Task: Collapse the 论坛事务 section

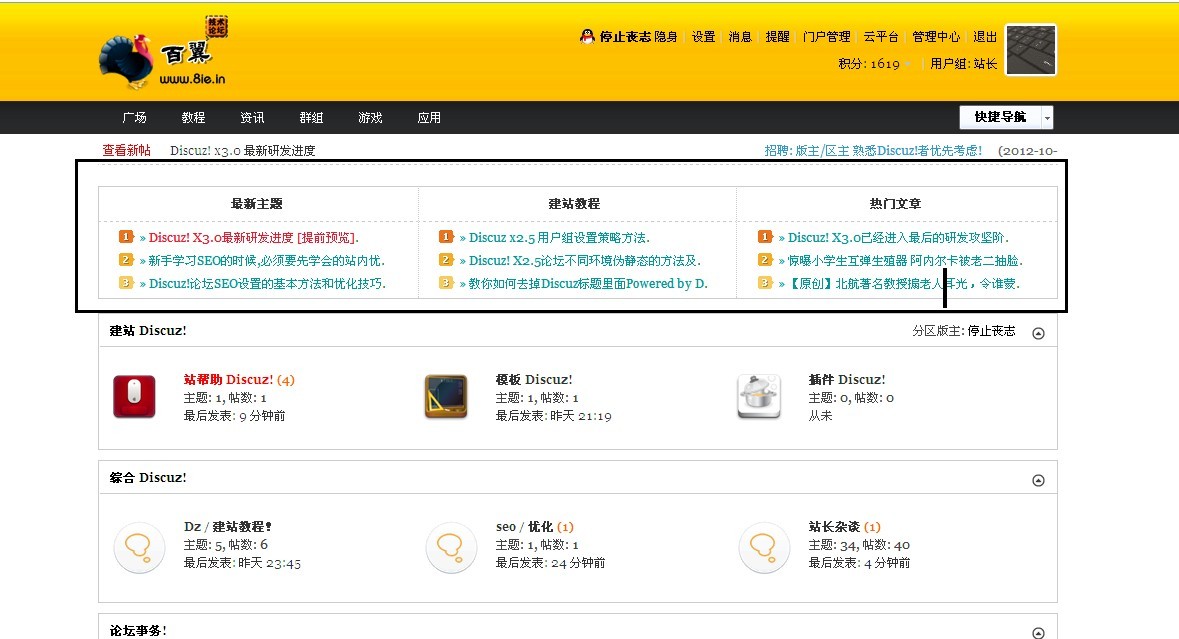Action: (x=1038, y=633)
